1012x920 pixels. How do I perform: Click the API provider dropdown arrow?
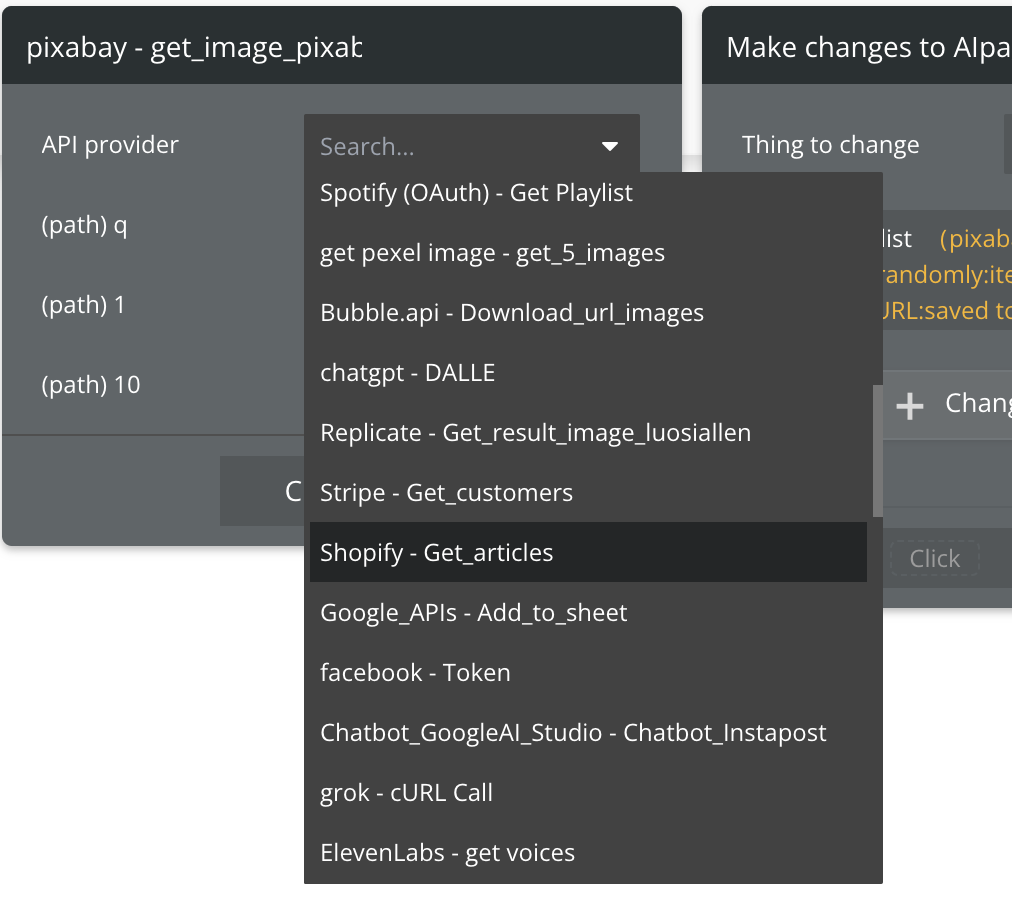609,147
